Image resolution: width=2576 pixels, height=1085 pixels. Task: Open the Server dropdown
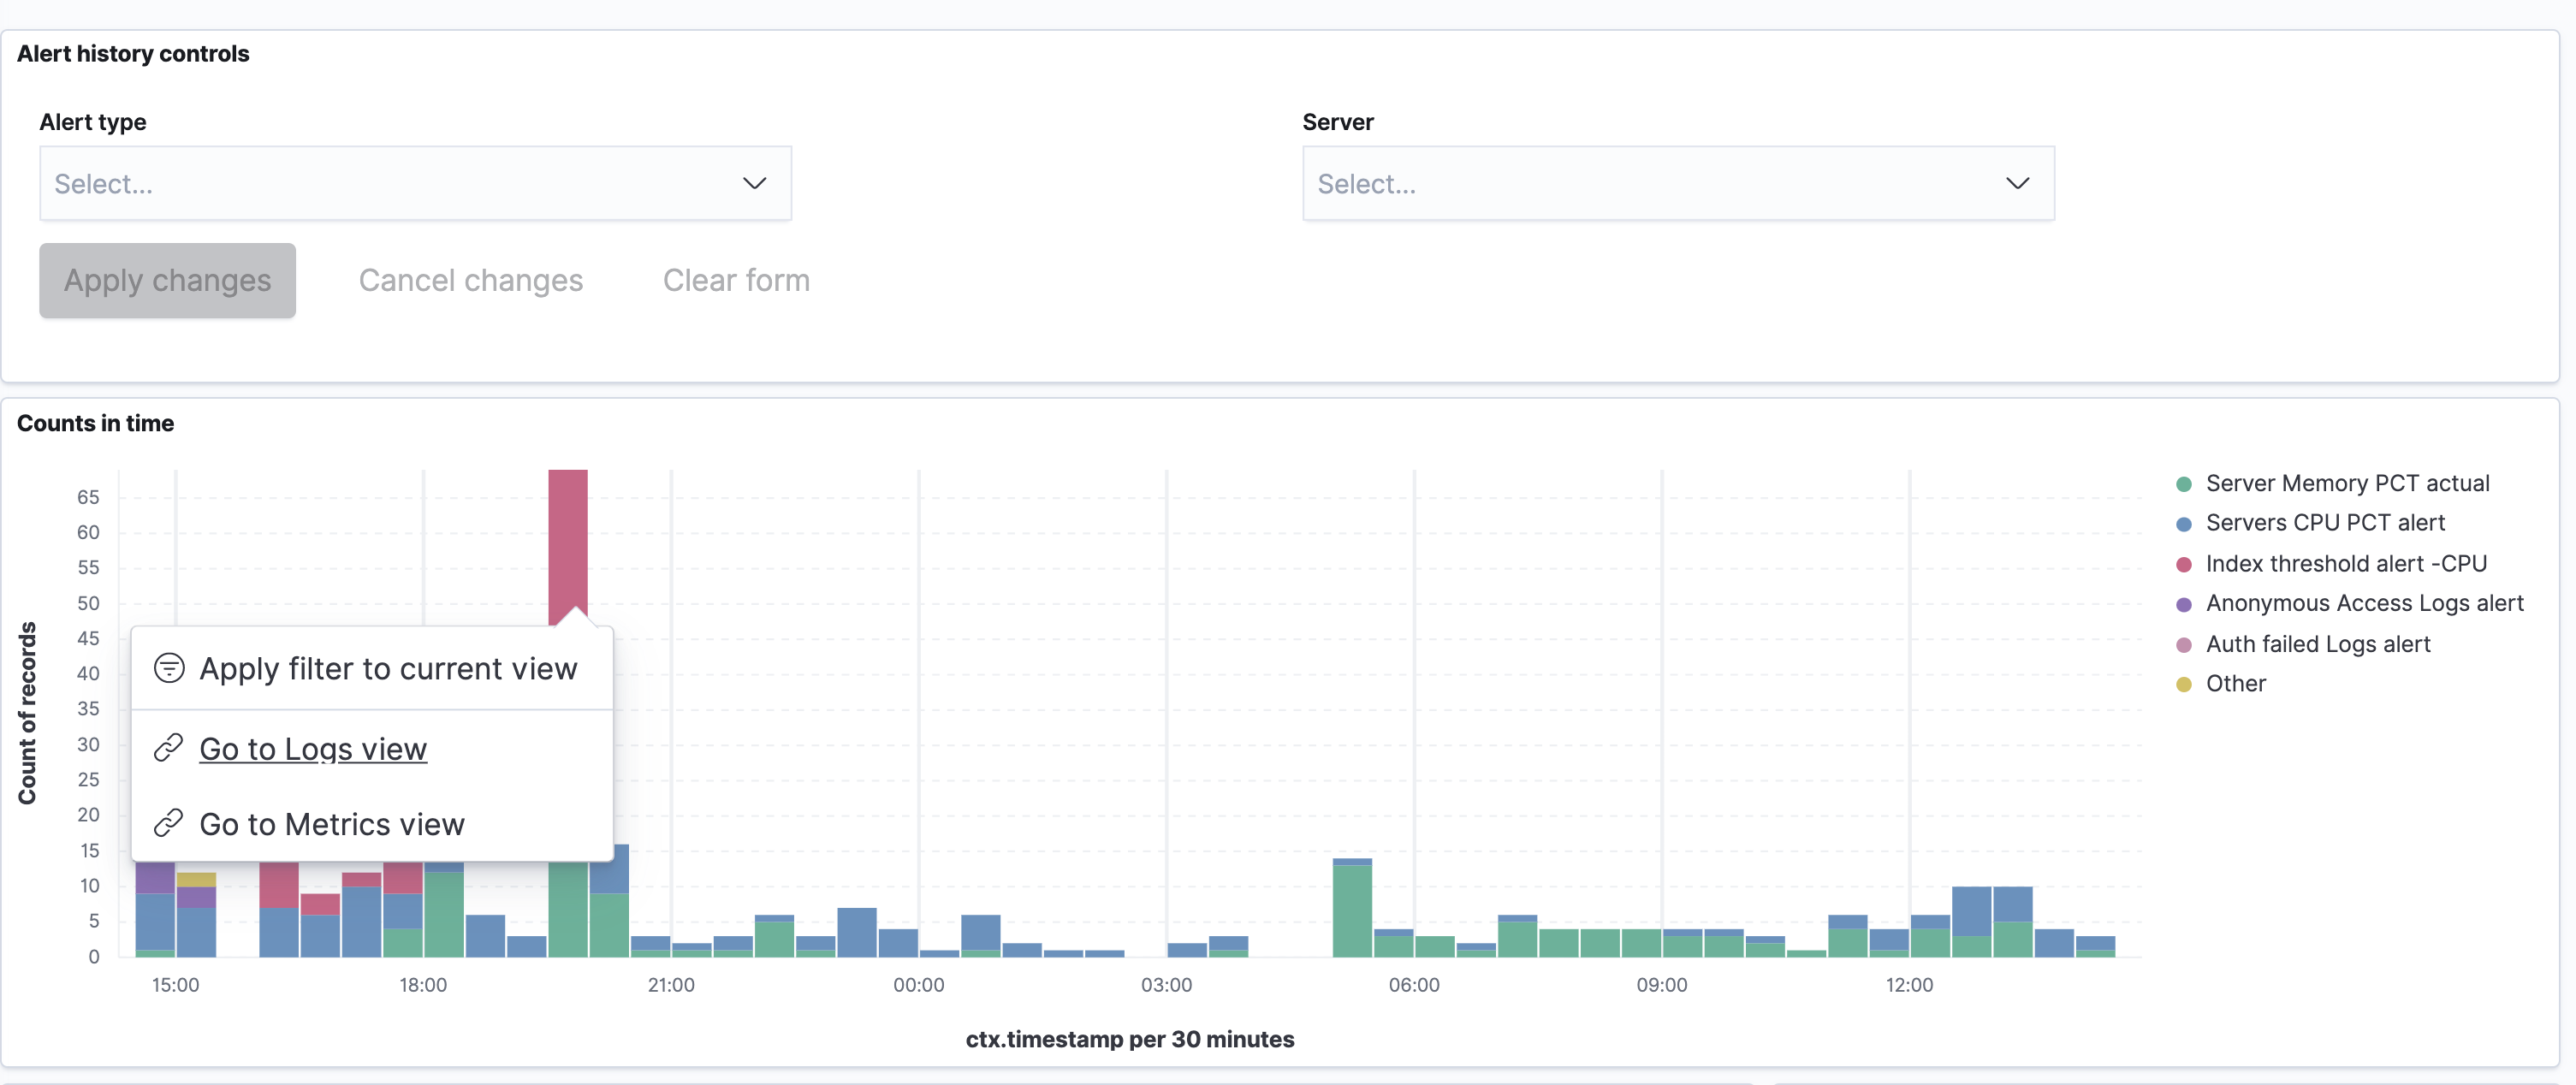click(1678, 183)
